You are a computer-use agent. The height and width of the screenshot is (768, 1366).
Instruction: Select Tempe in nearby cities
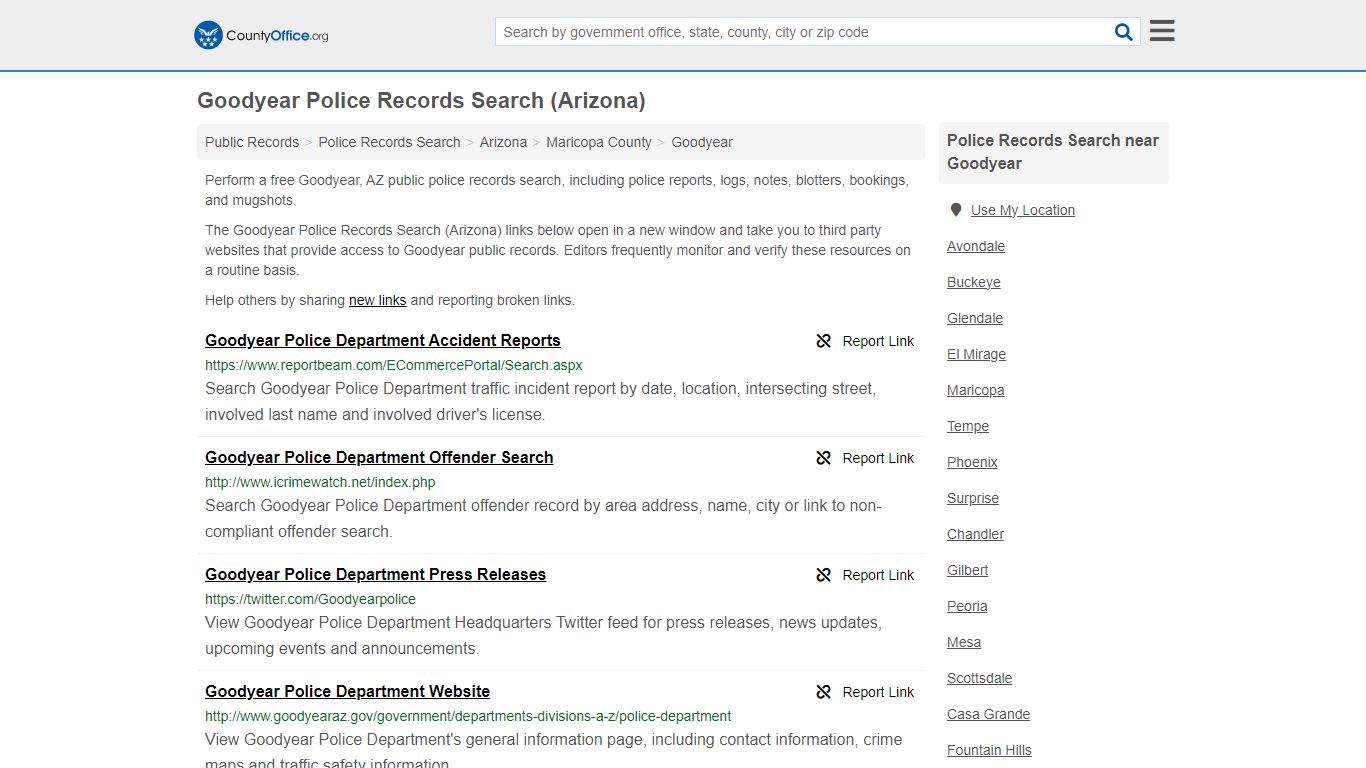click(x=968, y=426)
